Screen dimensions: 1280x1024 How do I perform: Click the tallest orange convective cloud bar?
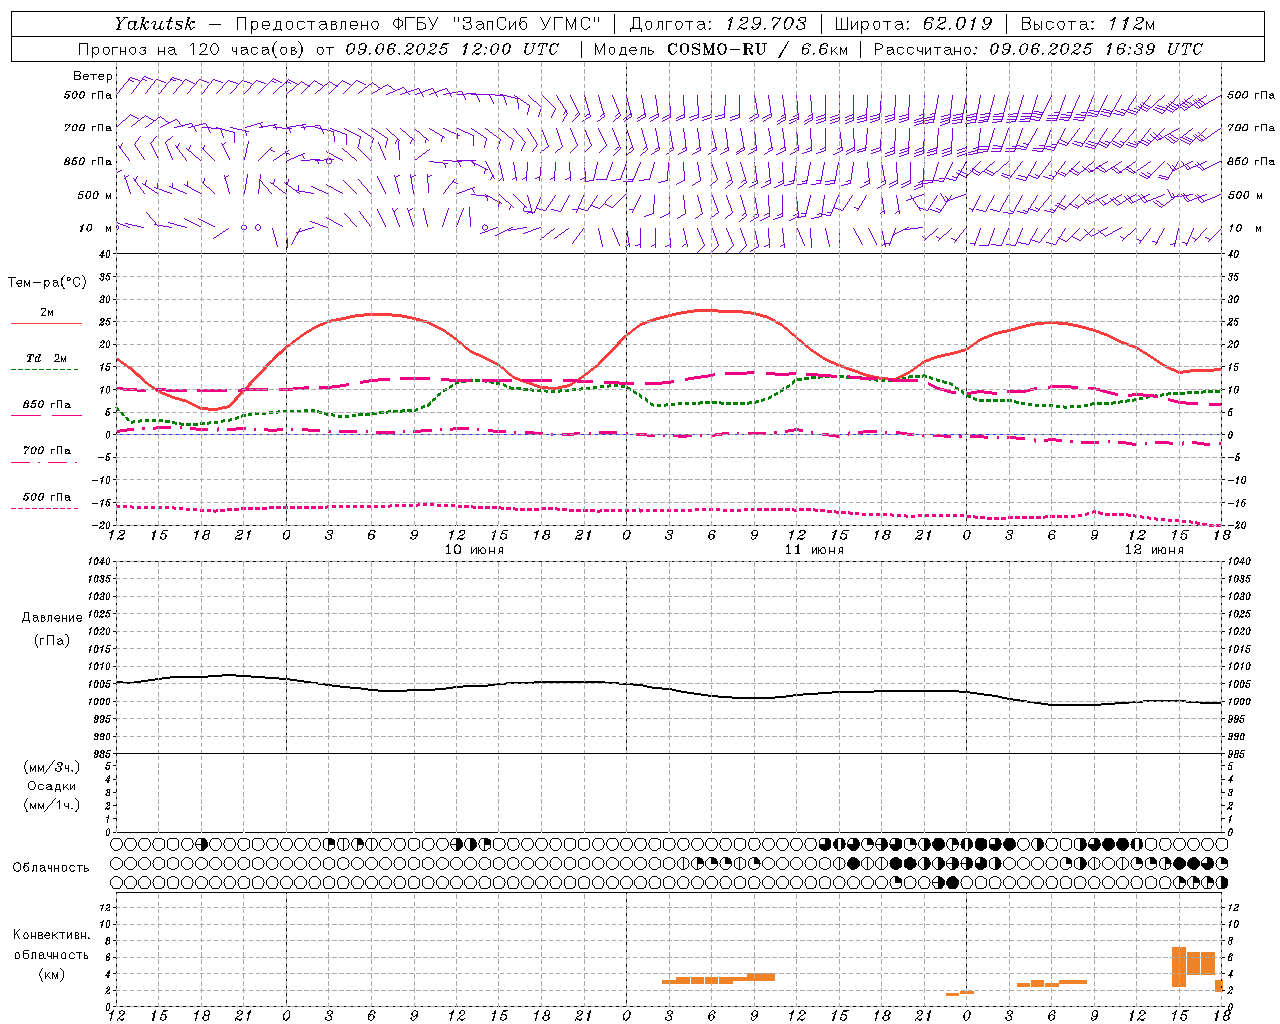coord(1179,967)
